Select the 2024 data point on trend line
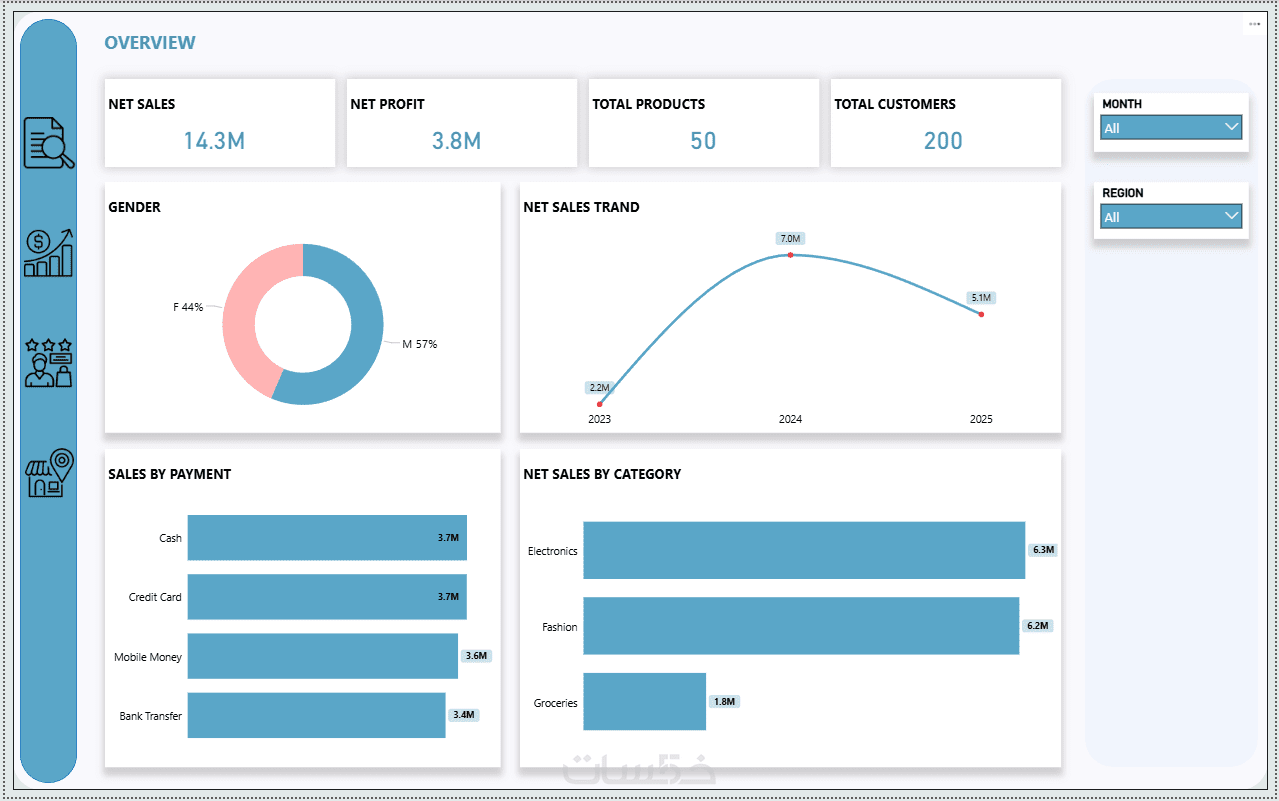 pos(790,255)
